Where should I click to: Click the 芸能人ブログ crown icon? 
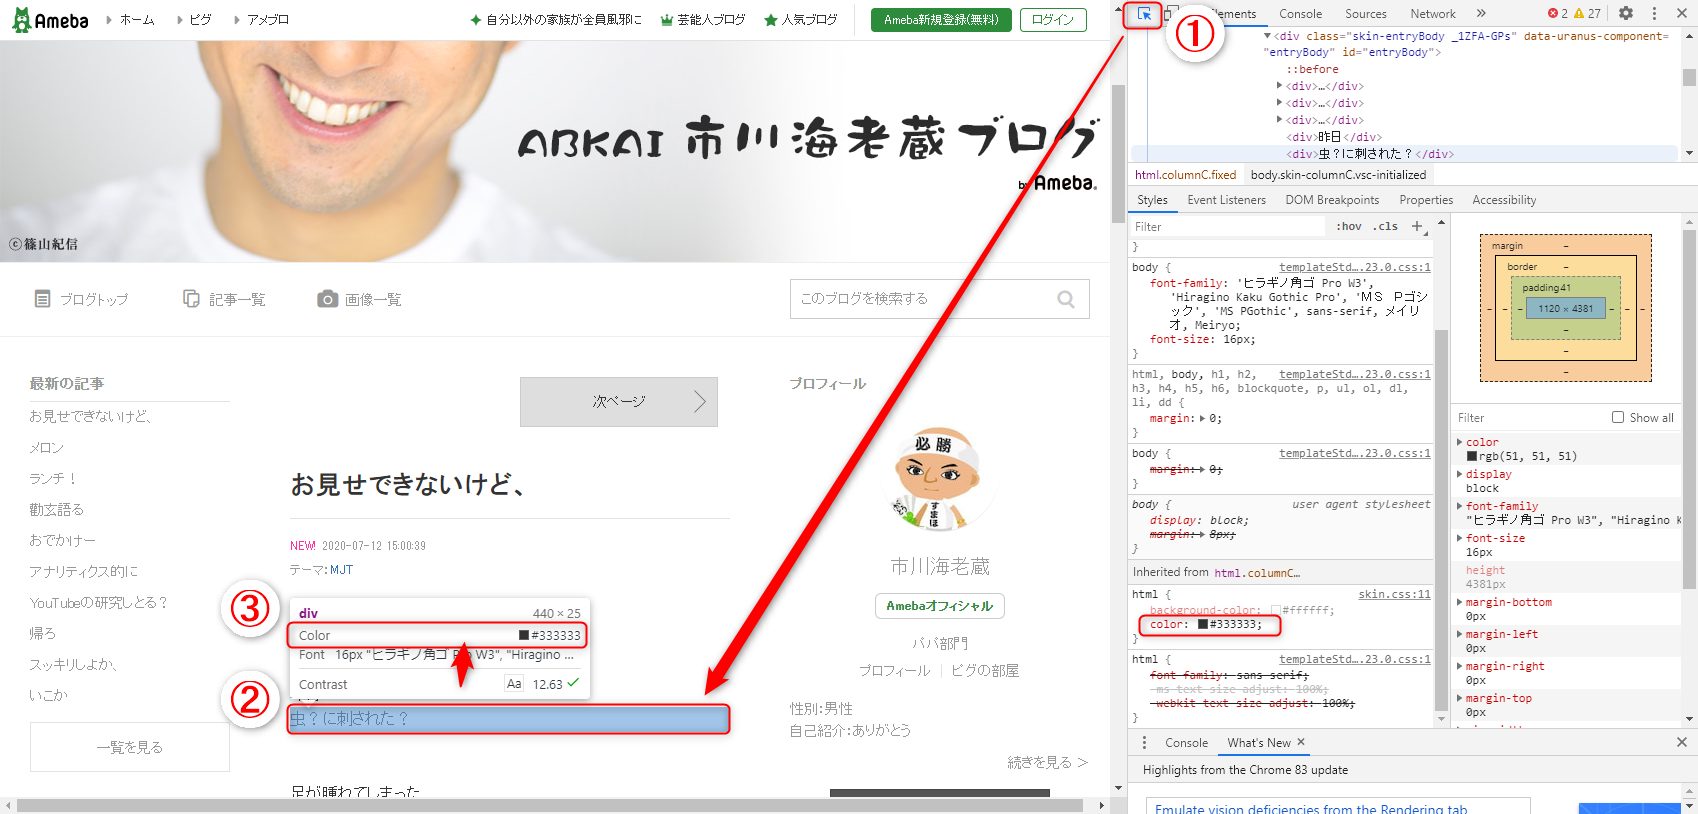coord(667,20)
